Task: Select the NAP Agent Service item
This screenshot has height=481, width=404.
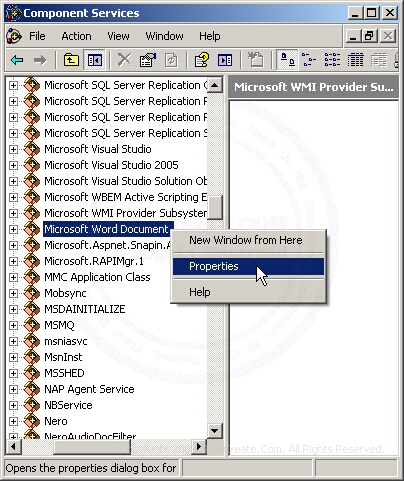Action: pyautogui.click(x=89, y=389)
